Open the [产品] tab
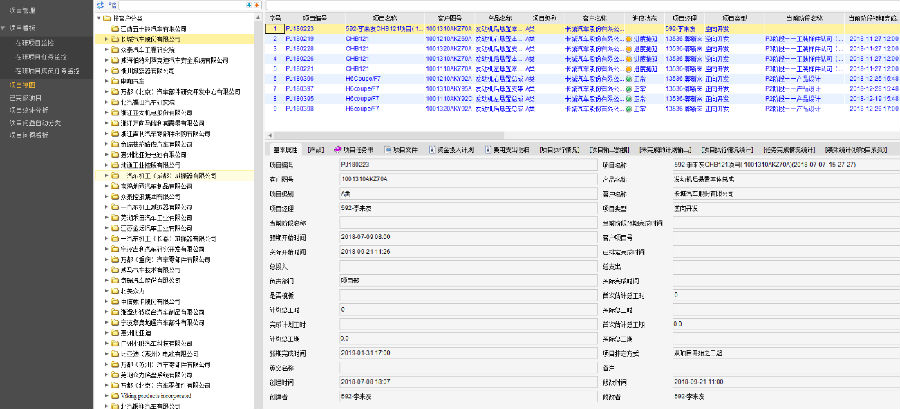 (317, 147)
